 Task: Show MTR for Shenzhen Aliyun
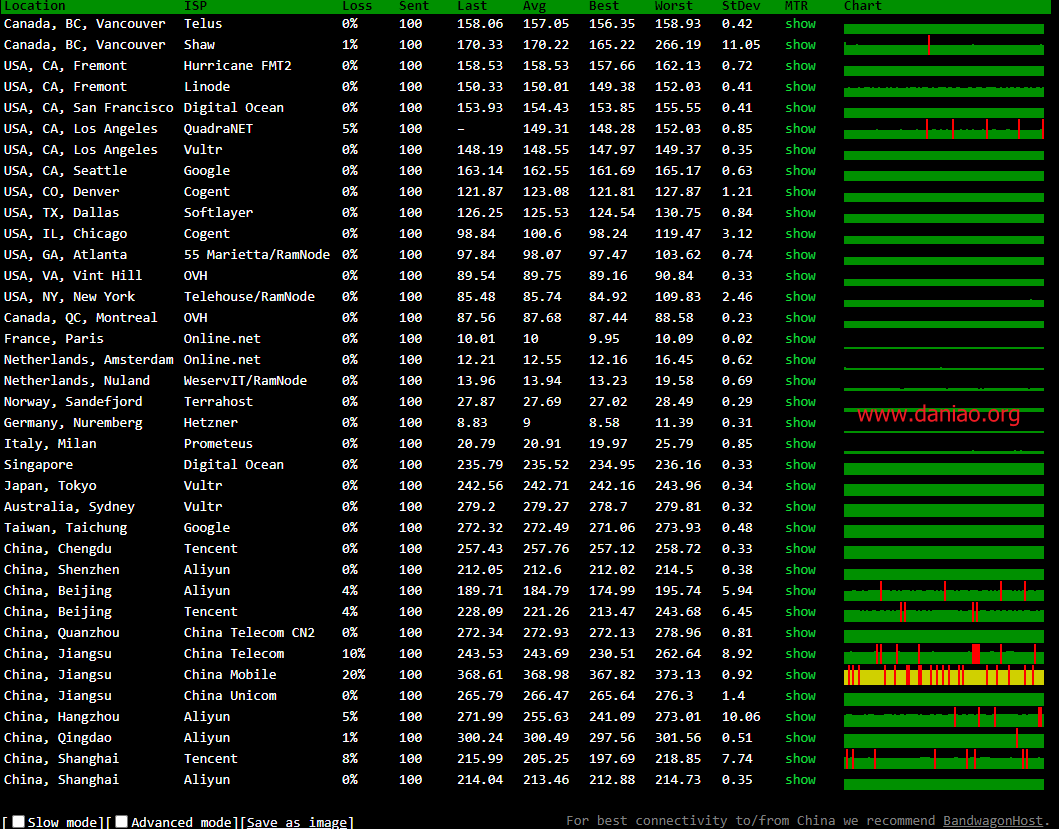tap(800, 569)
